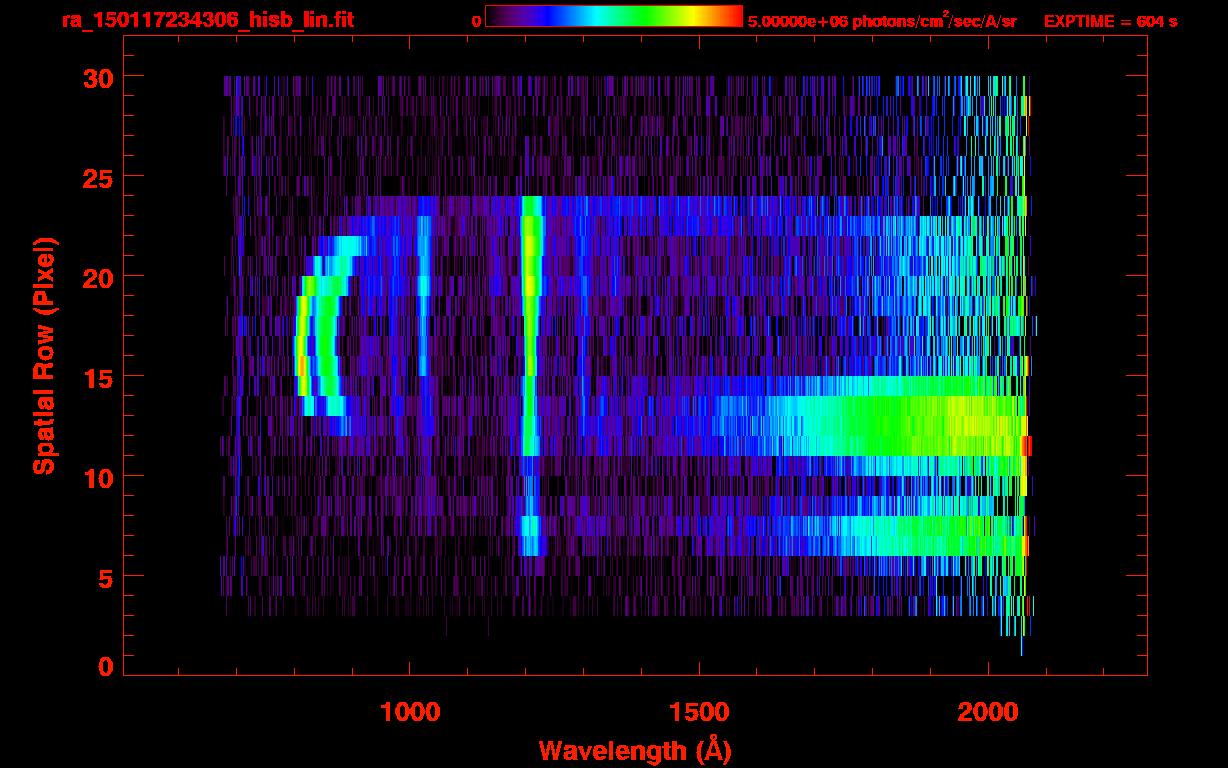Image resolution: width=1228 pixels, height=768 pixels.
Task: Click the y-axis tick label 5
Action: tap(106, 577)
